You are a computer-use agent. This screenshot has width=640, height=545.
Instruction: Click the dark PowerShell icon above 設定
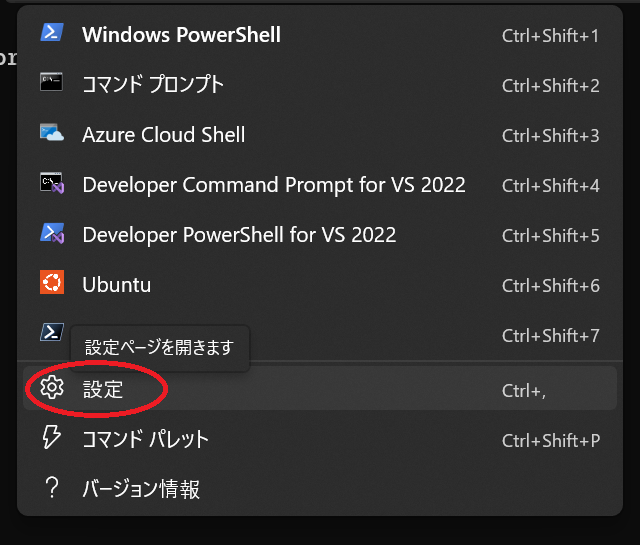click(52, 332)
